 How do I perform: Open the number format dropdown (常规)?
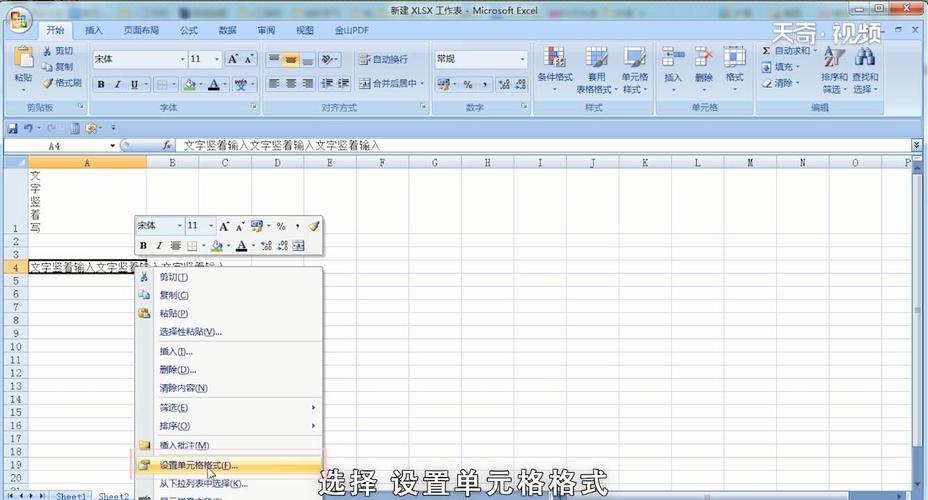[522, 59]
